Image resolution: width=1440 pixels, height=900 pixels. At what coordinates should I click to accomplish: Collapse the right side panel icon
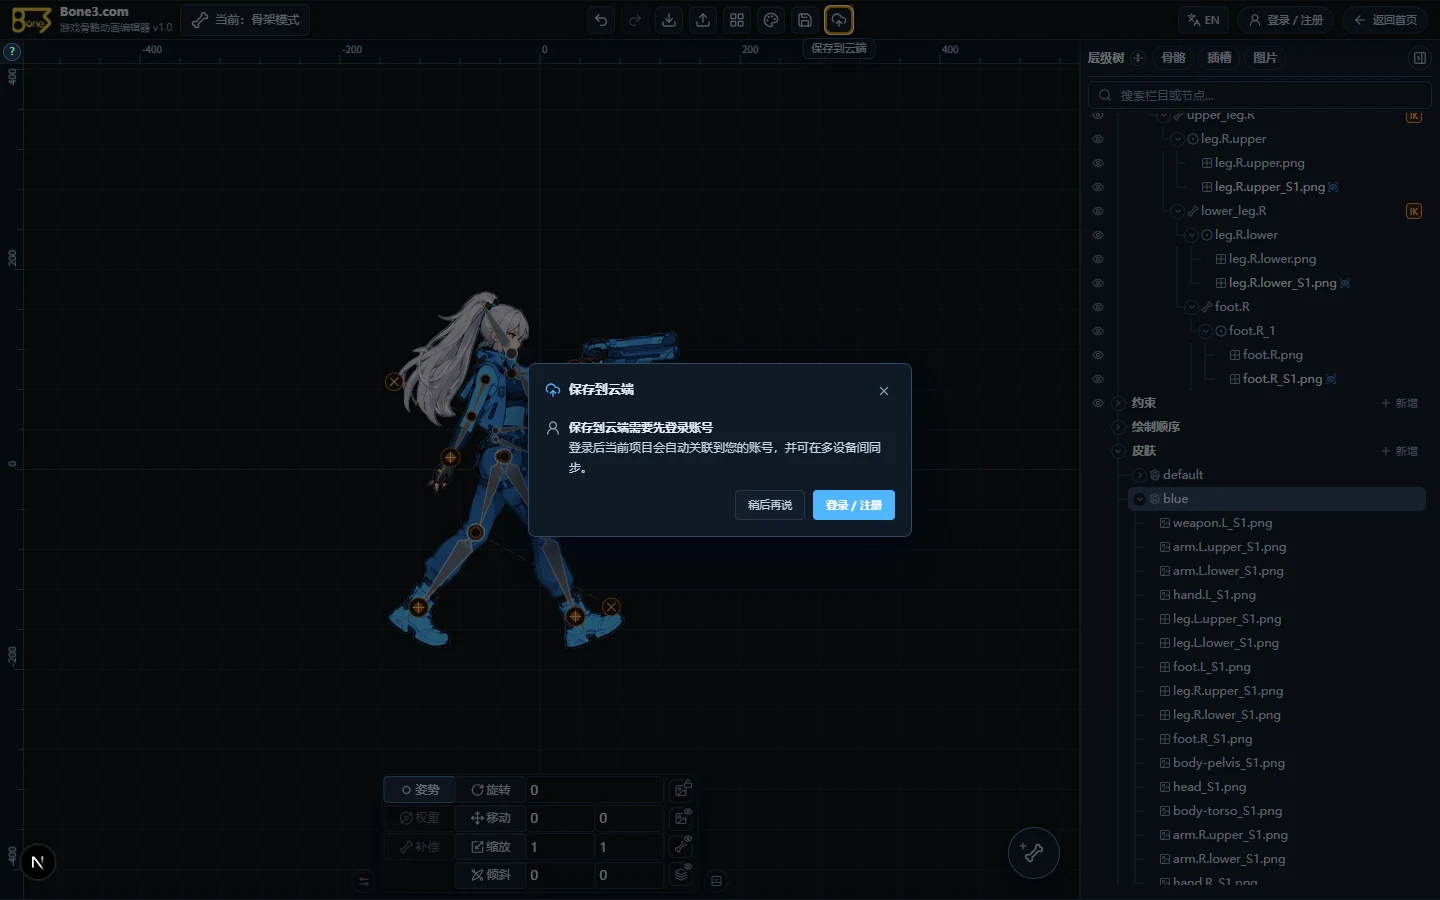point(1419,58)
